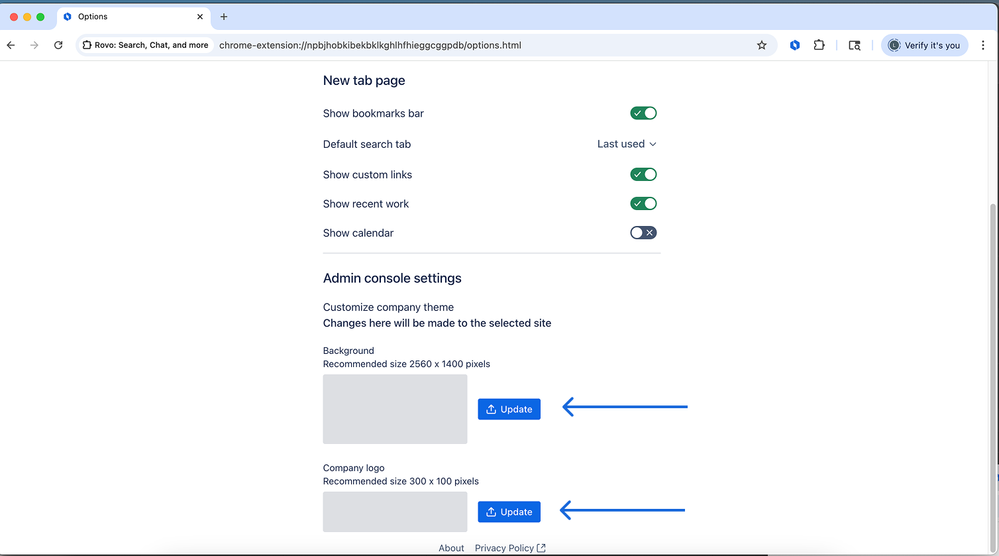Screen dimensions: 999x556
Task: Open the Chrome three-dot menu
Action: [x=983, y=45]
